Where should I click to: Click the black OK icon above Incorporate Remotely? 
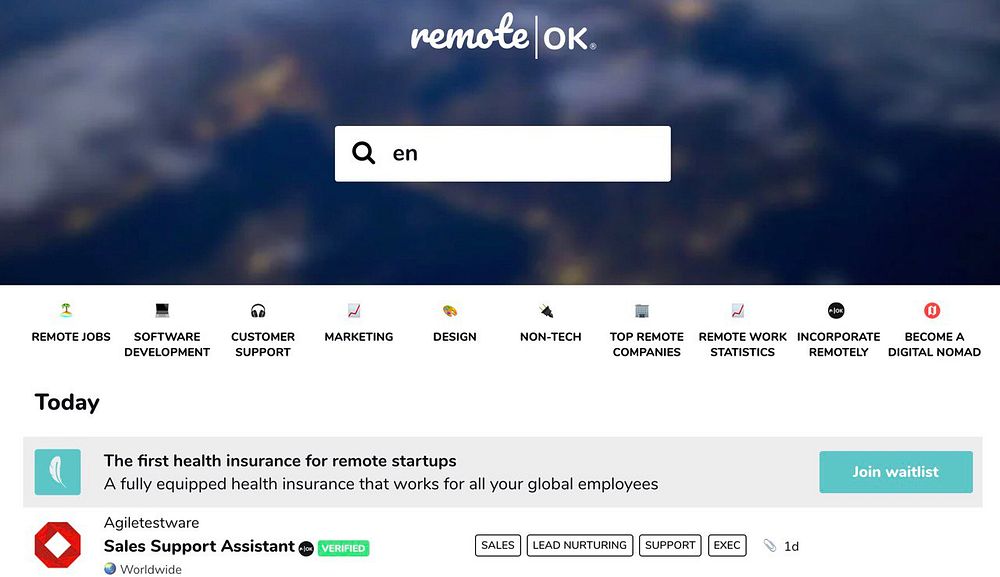coord(836,310)
